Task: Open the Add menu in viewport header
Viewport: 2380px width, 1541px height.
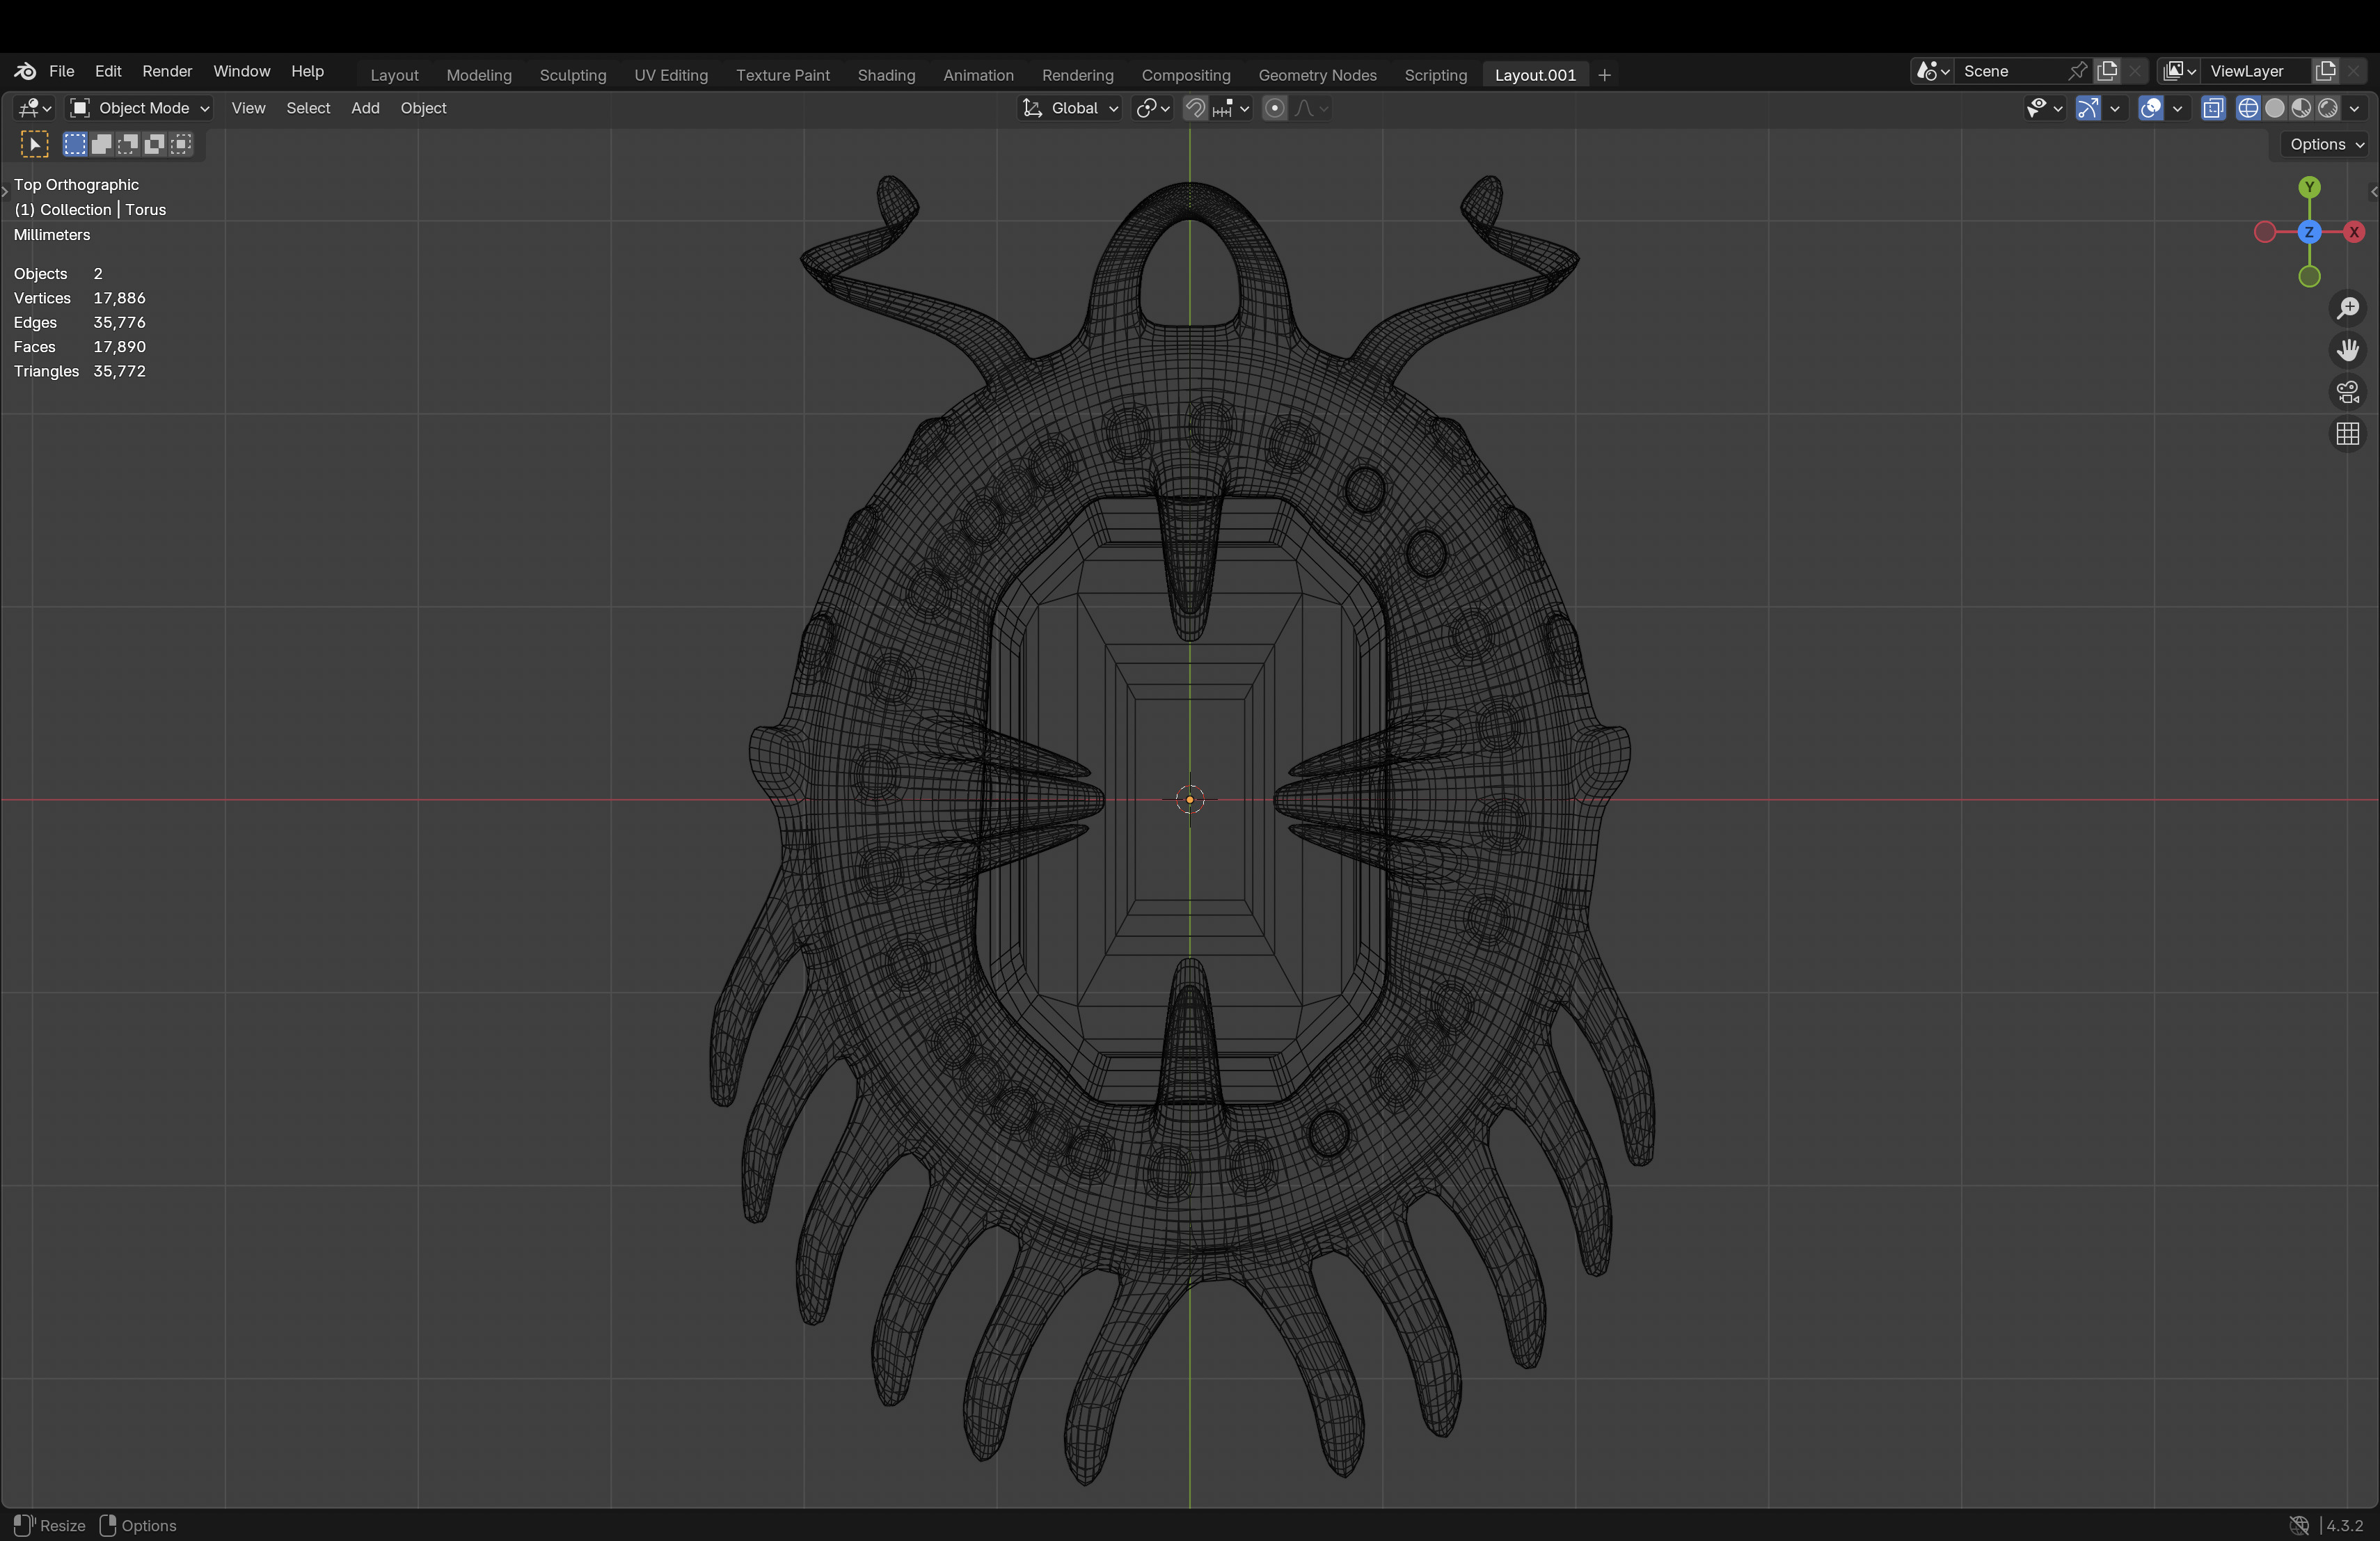Action: 365,108
